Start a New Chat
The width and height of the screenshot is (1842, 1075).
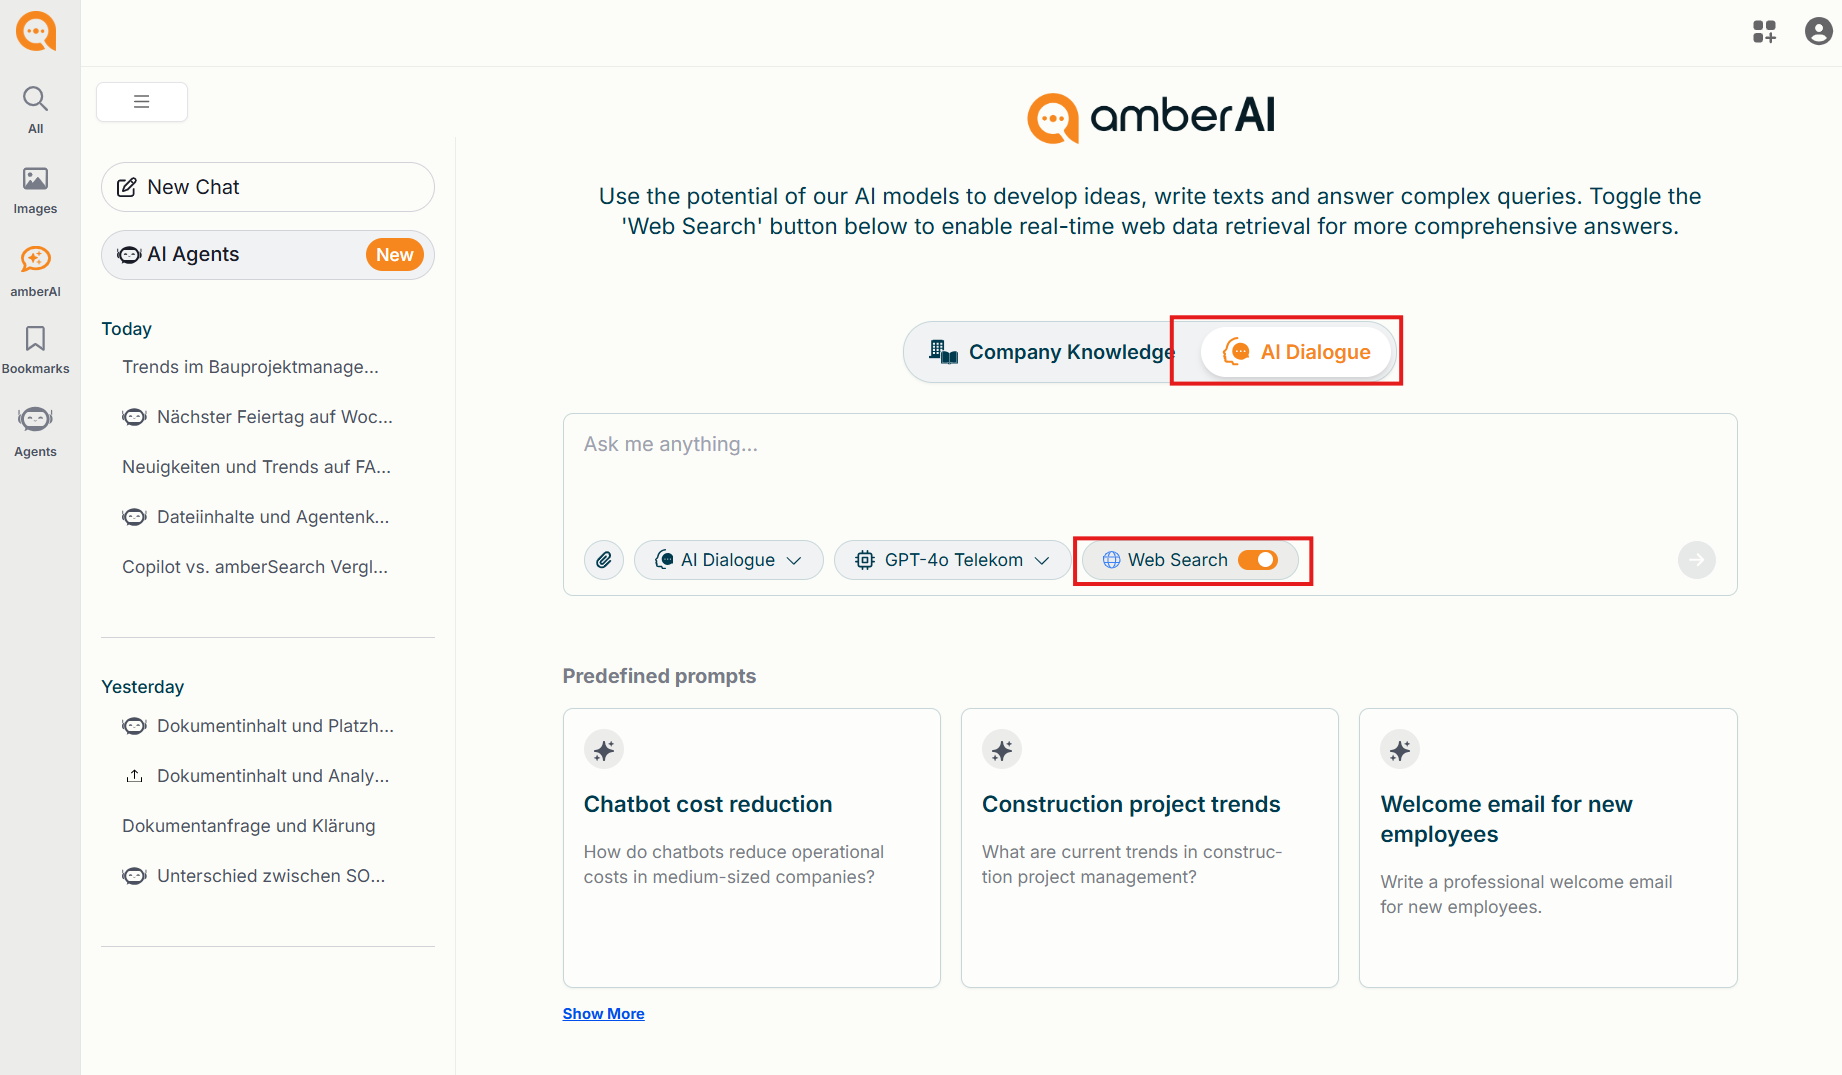pyautogui.click(x=267, y=187)
